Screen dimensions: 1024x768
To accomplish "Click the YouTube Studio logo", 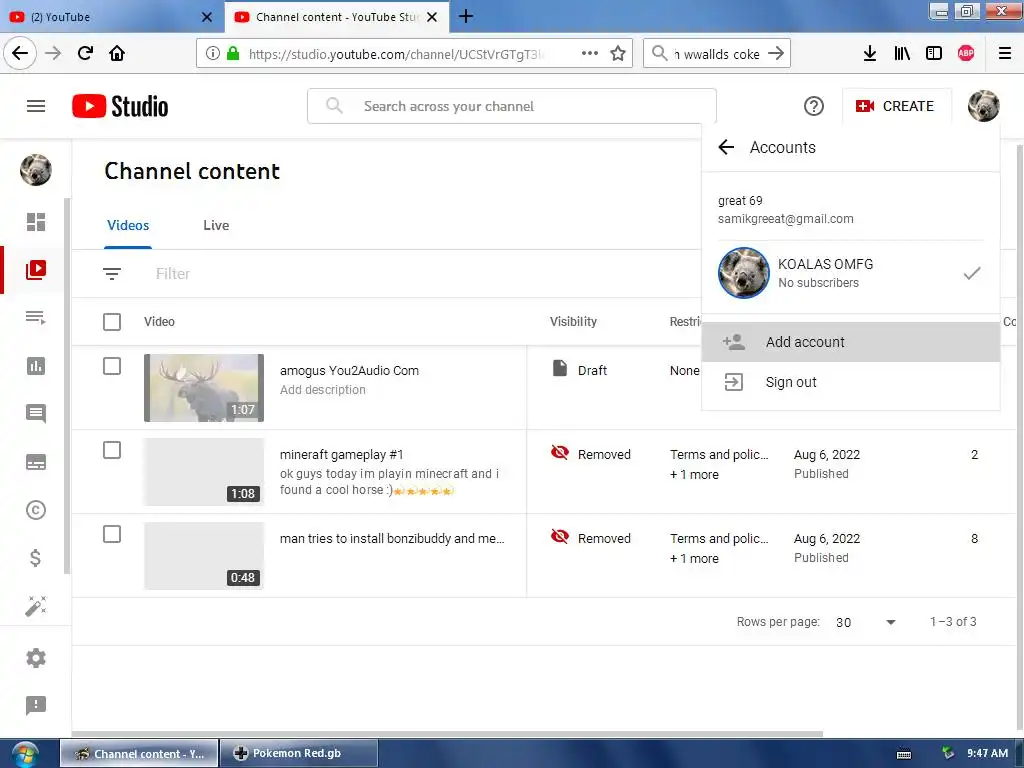I will tap(120, 106).
